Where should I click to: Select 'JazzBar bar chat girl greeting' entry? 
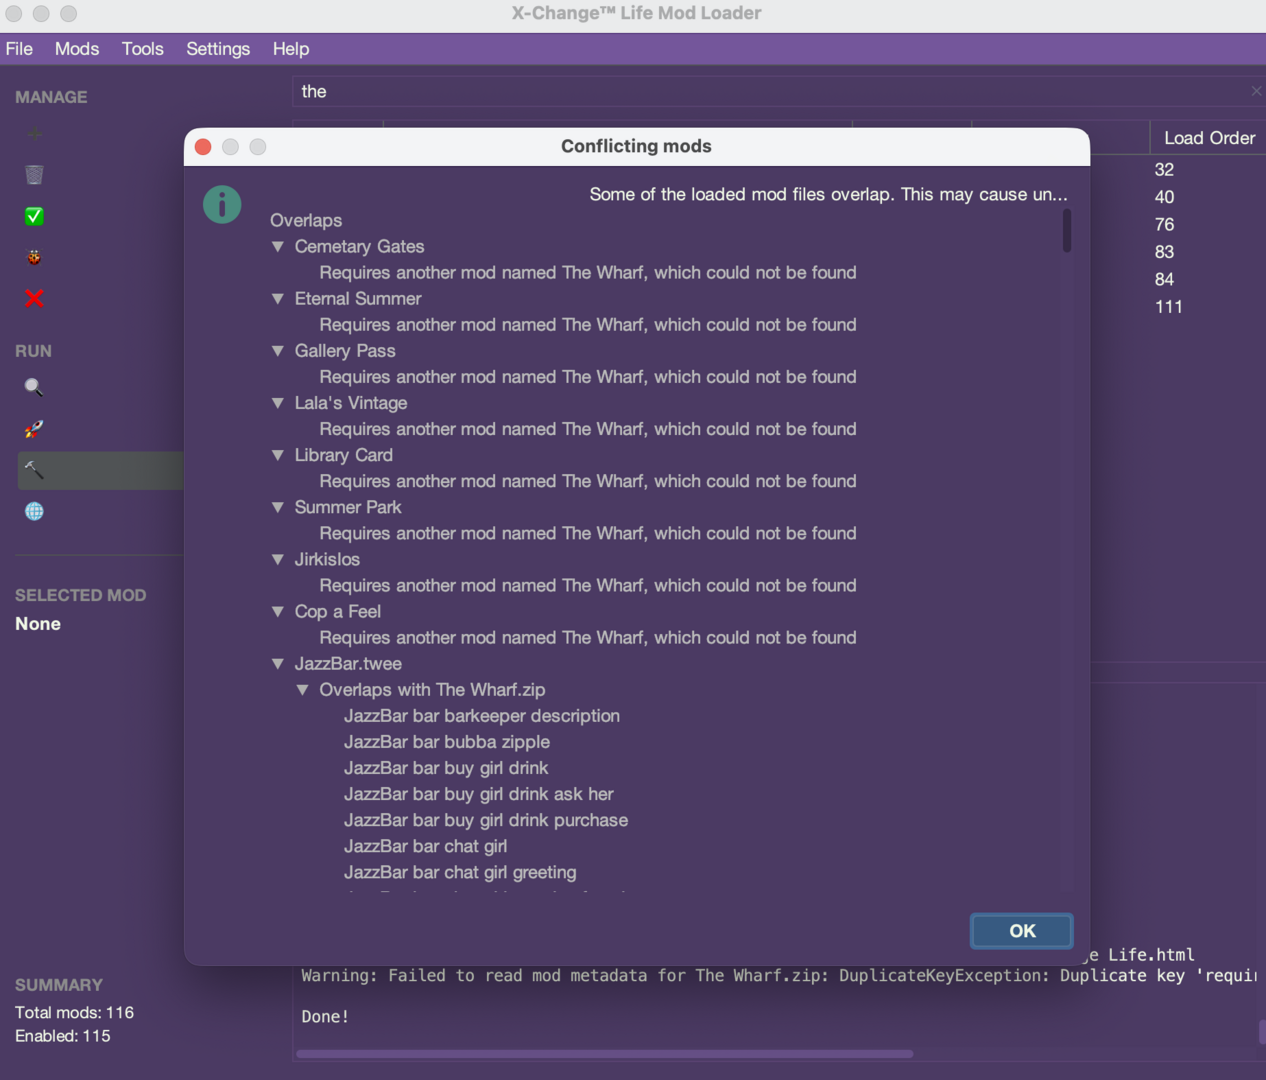(460, 872)
